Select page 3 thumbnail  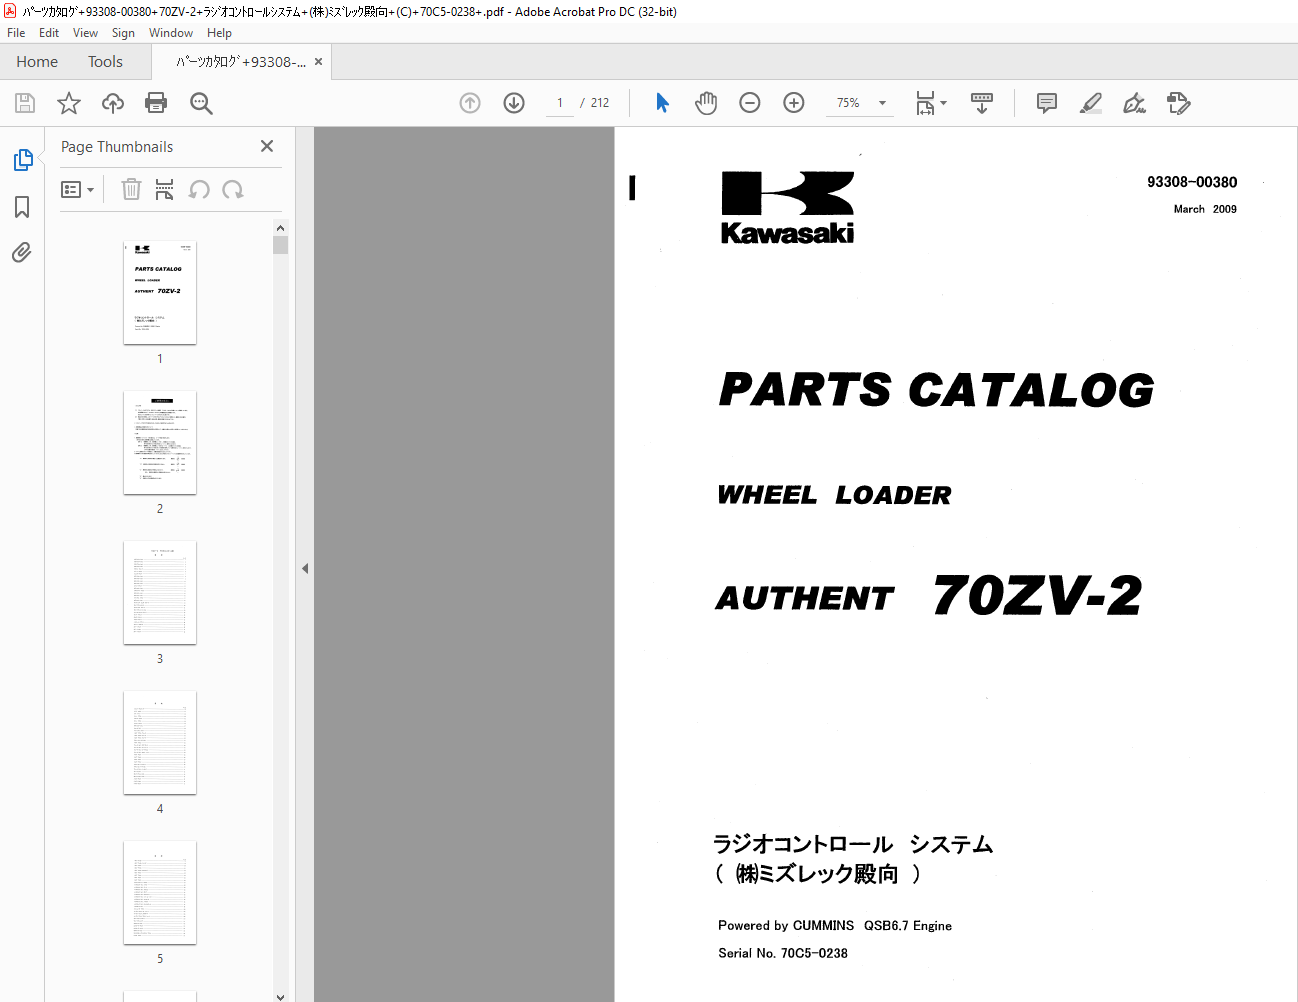coord(160,592)
